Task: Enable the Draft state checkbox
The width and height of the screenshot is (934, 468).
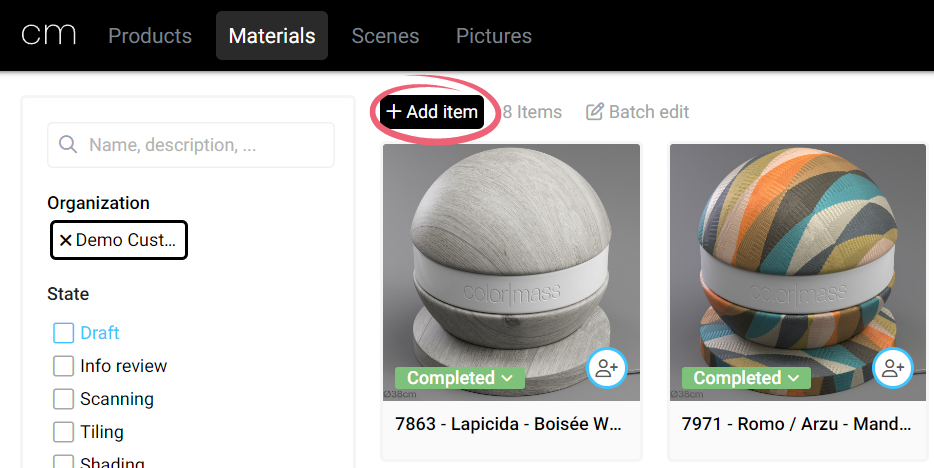Action: tap(64, 333)
